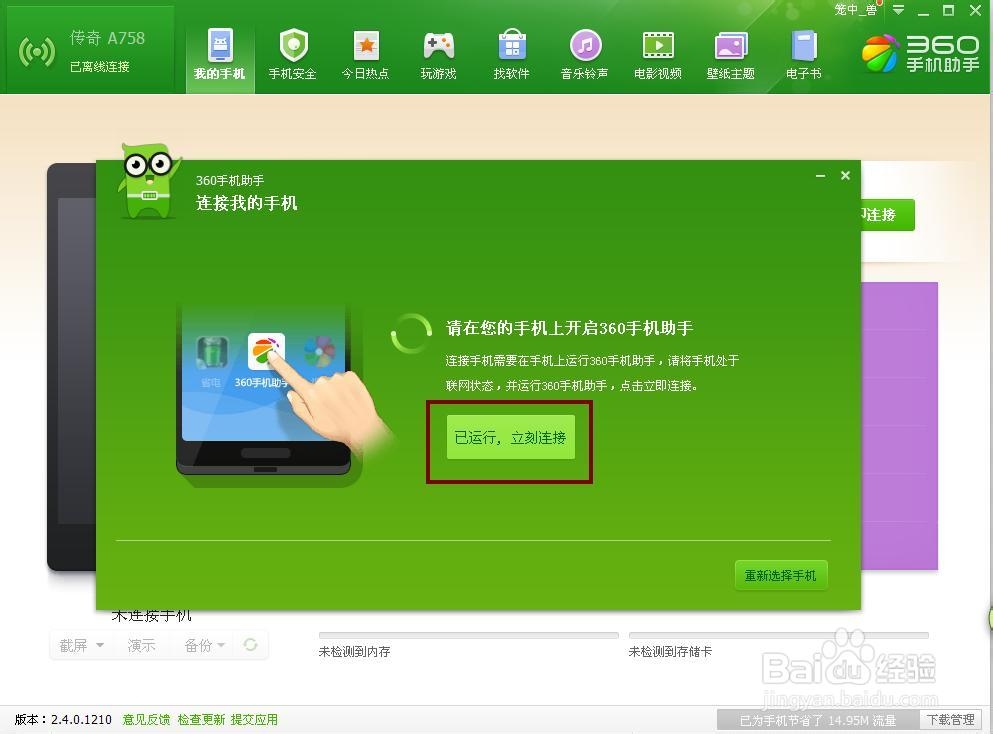Viewport: 993px width, 734px height.
Task: Click the wireless signal icon beside 传奇 A758
Action: tap(37, 51)
